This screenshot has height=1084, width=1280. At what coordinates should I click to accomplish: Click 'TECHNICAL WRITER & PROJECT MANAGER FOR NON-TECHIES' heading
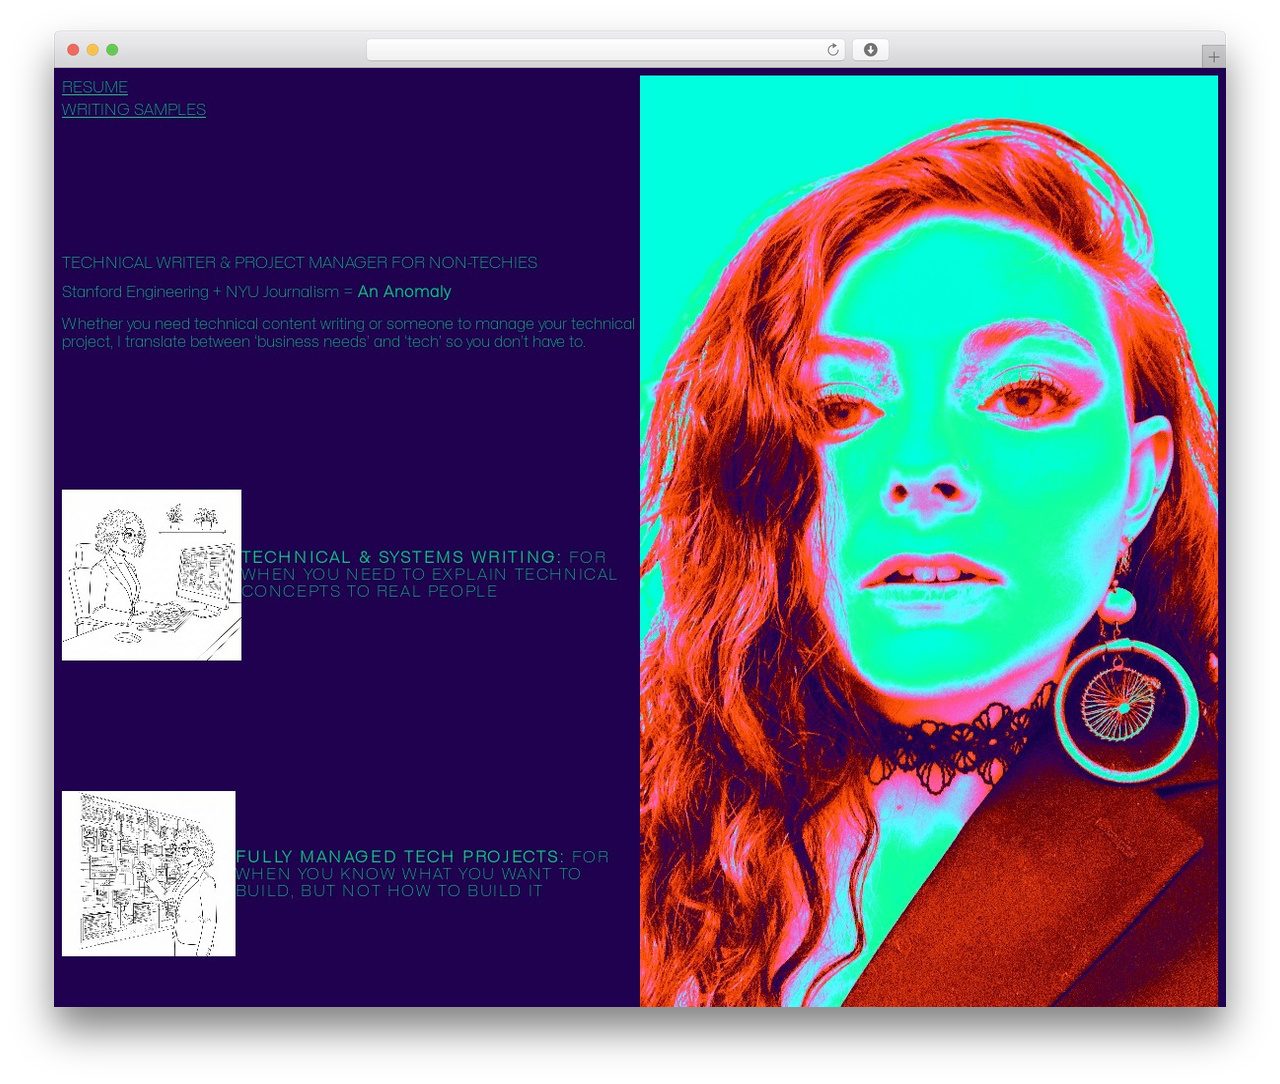point(300,262)
